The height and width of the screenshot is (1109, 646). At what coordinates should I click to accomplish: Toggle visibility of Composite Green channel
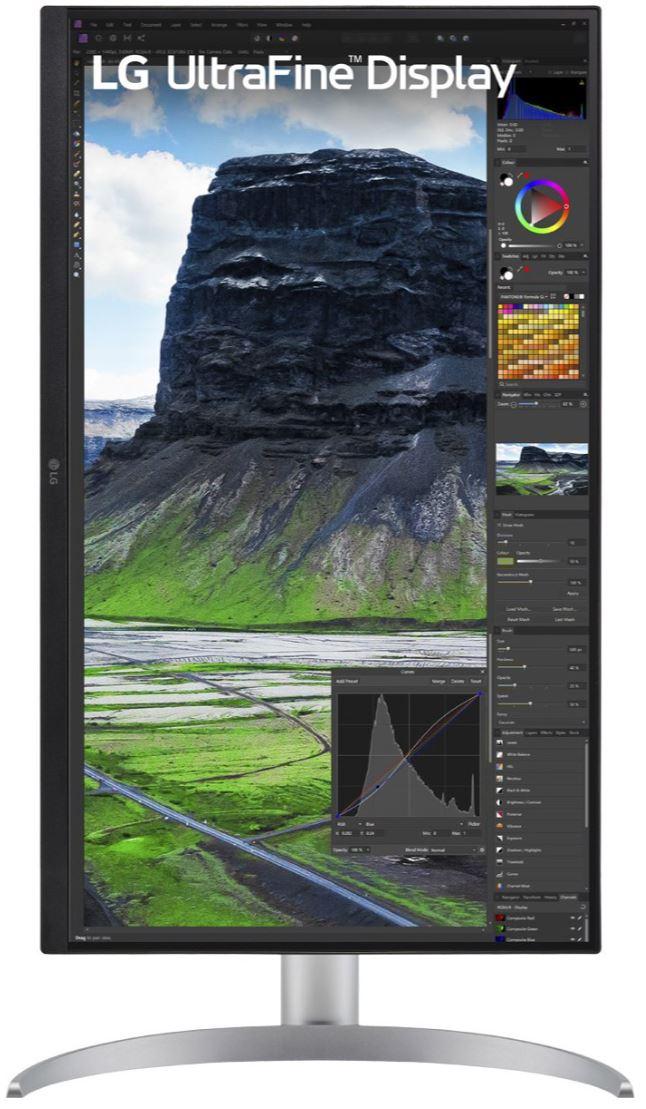click(x=572, y=929)
